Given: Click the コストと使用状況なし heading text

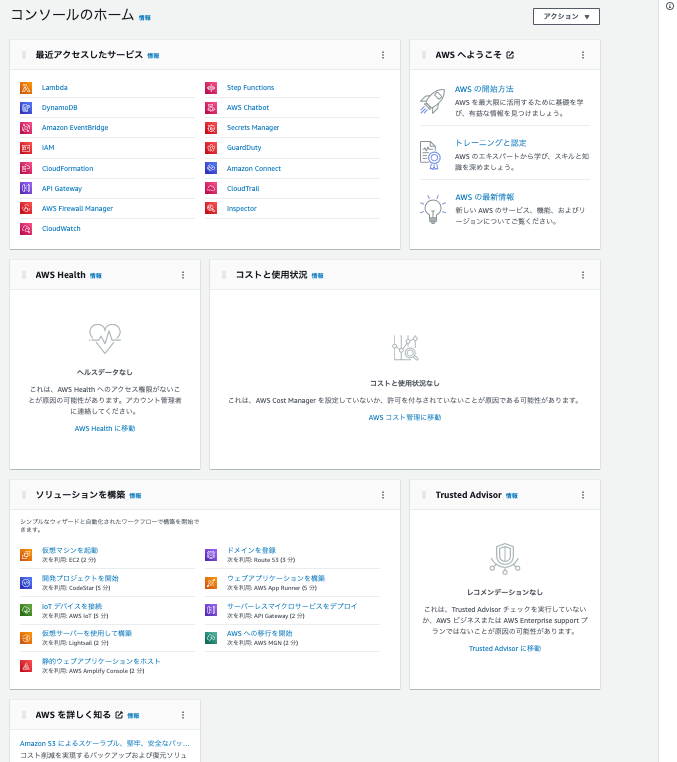Looking at the screenshot, I should 405,383.
